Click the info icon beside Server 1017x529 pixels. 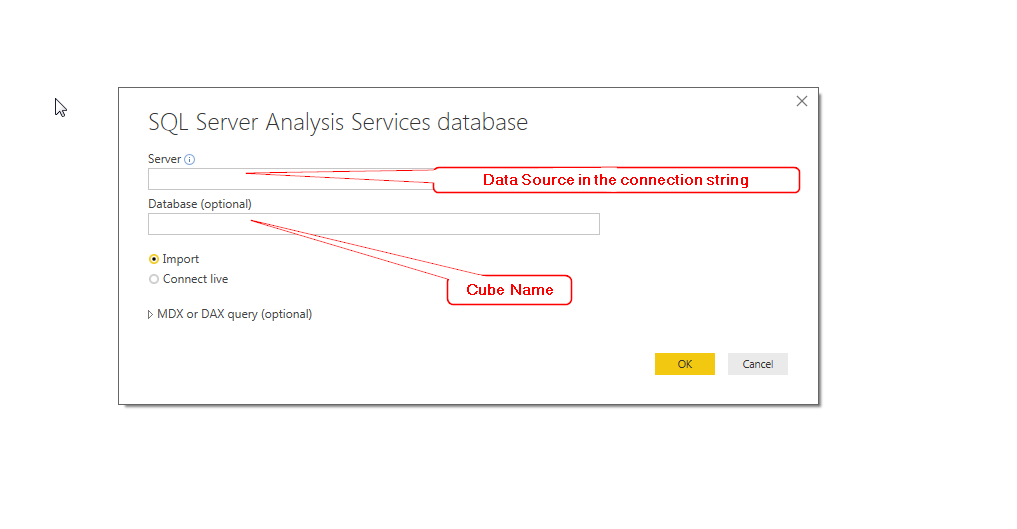pos(189,159)
